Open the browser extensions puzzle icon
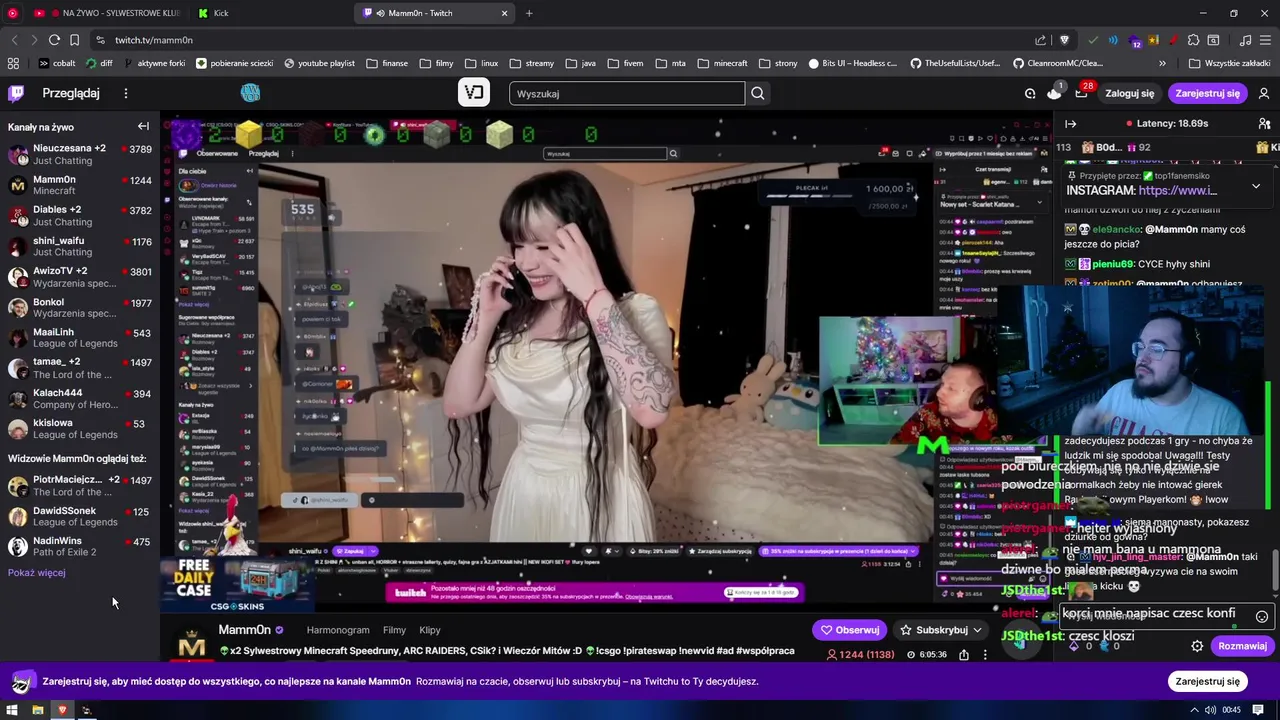The image size is (1280, 720). 1193,40
